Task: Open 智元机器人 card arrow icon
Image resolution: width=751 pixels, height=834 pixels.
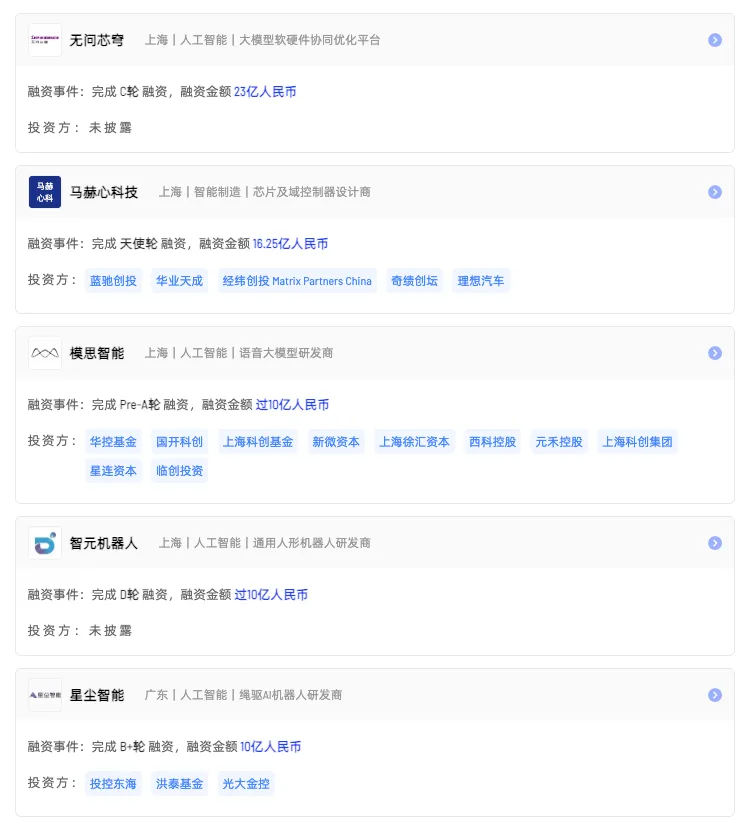Action: [715, 543]
